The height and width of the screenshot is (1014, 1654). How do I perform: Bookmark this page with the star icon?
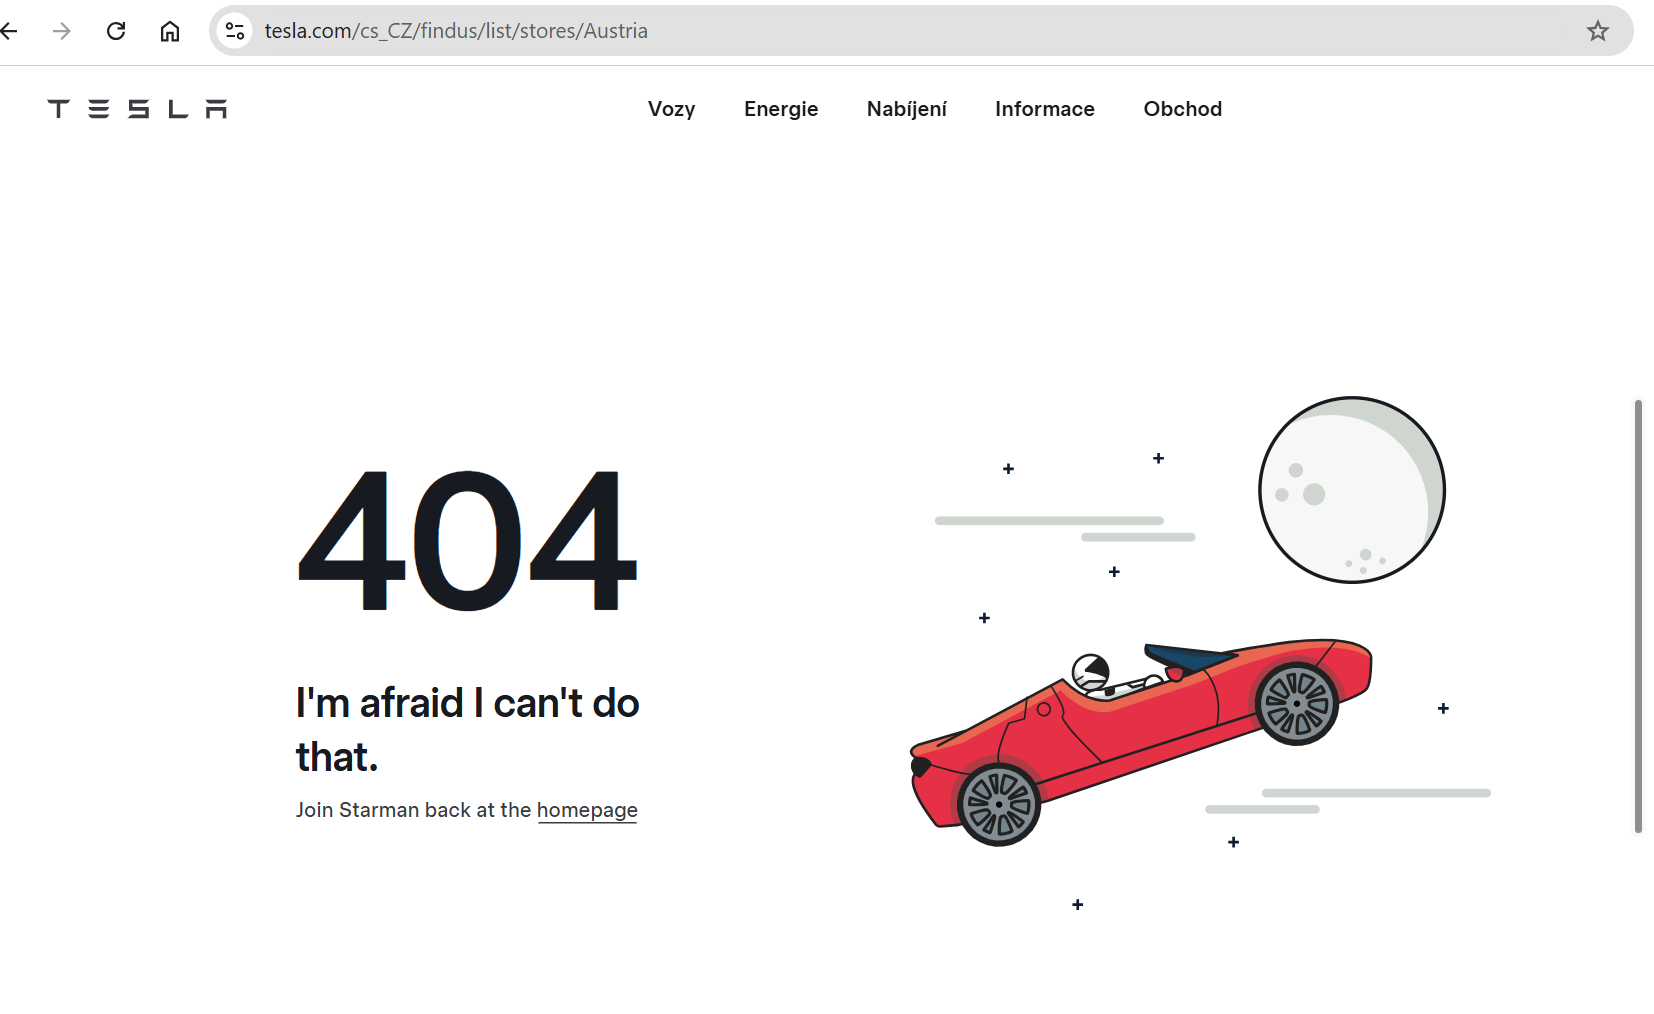pos(1598,31)
